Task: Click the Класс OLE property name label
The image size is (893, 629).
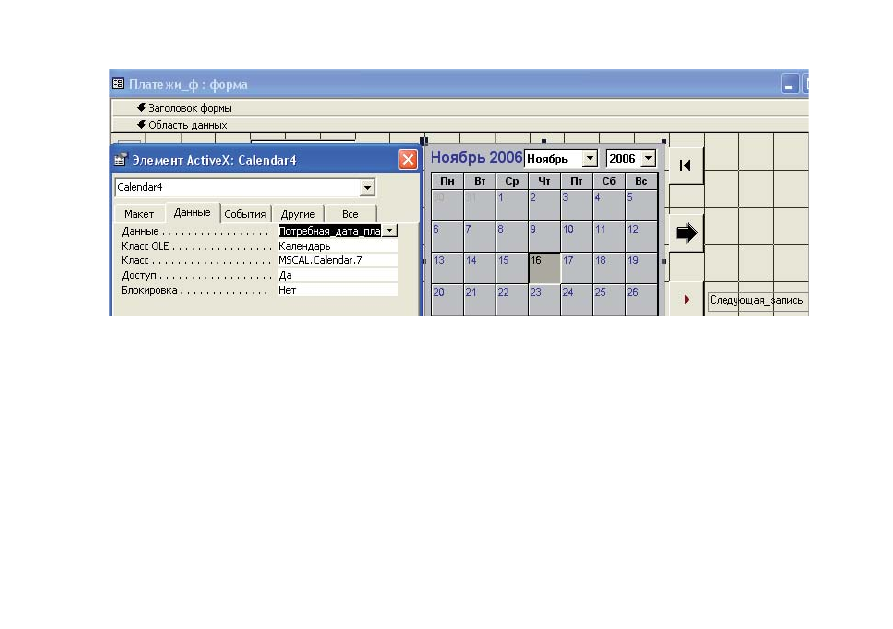Action: [x=145, y=246]
